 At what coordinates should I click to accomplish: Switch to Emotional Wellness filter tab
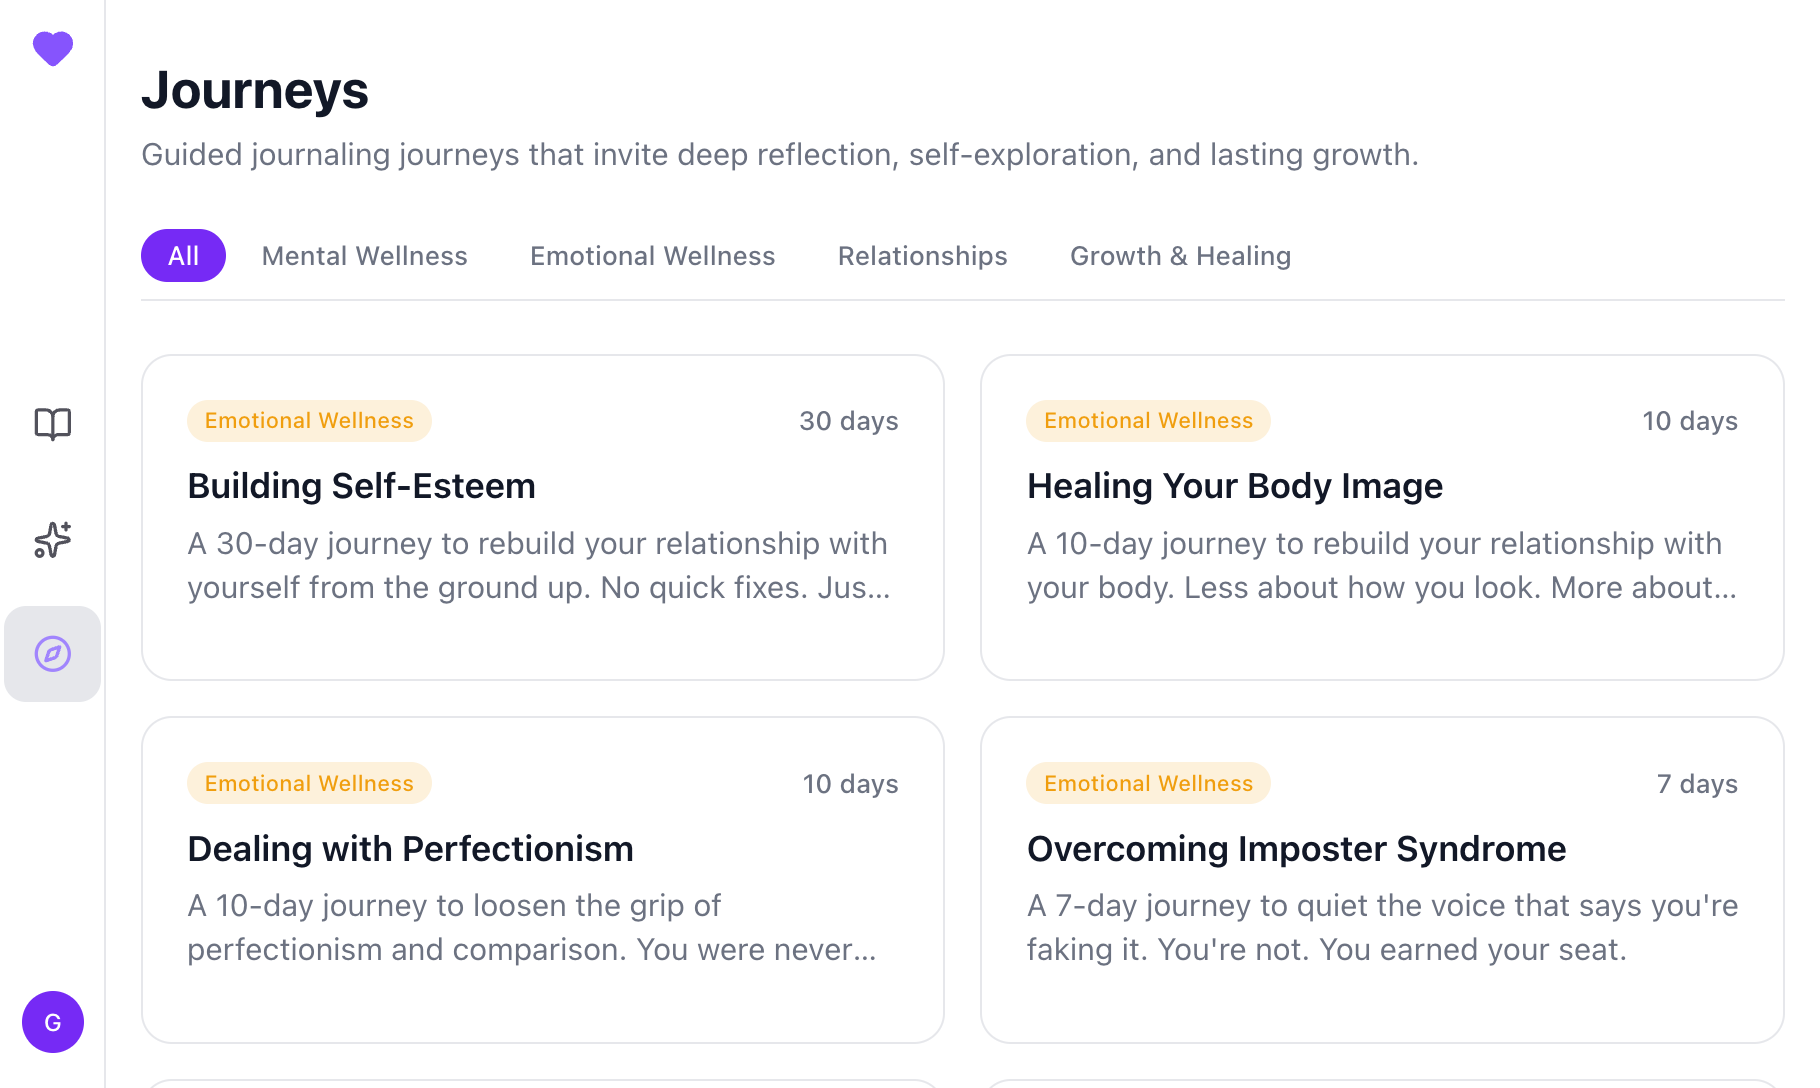(x=652, y=256)
